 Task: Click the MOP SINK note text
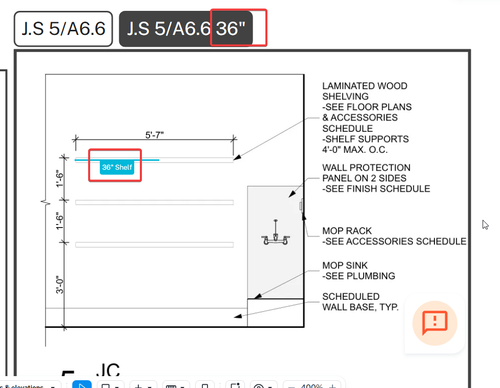point(345,265)
